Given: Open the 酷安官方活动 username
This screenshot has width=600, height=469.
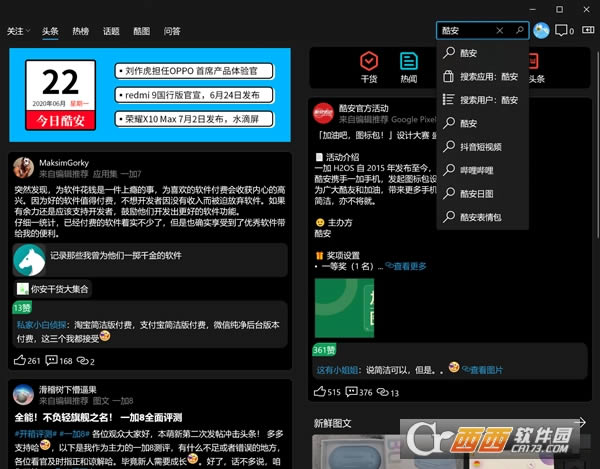Looking at the screenshot, I should pos(364,108).
